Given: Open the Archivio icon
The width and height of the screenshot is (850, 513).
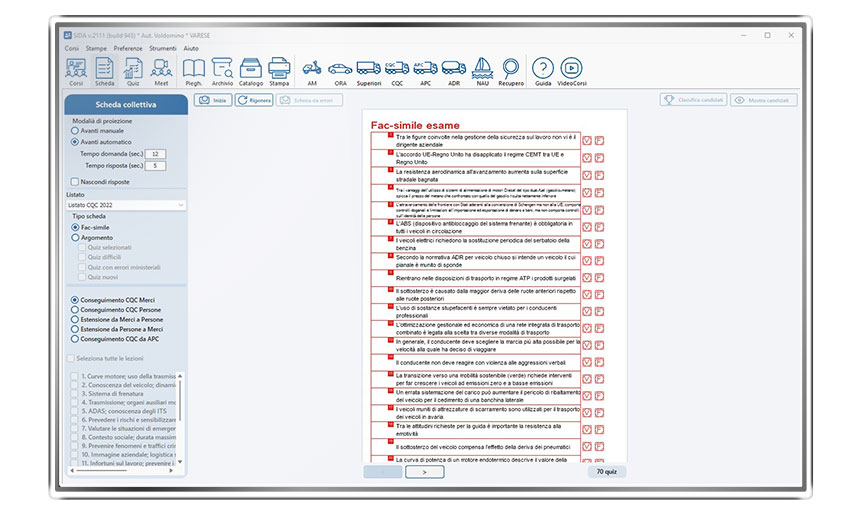Looking at the screenshot, I should point(222,70).
